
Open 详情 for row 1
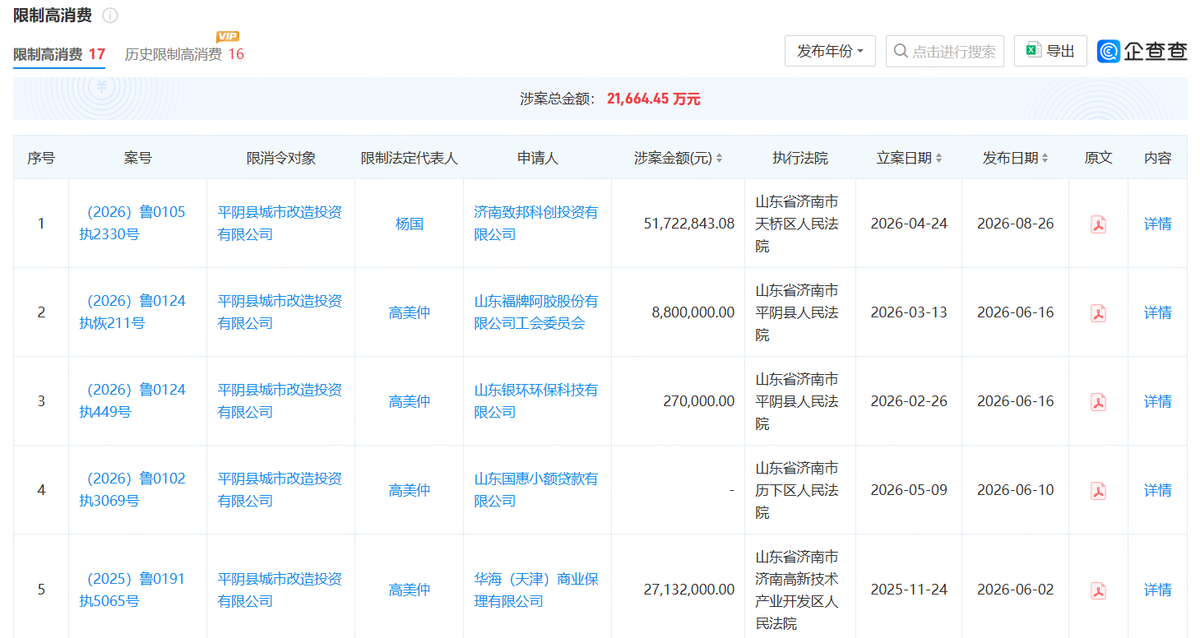pyautogui.click(x=1158, y=224)
